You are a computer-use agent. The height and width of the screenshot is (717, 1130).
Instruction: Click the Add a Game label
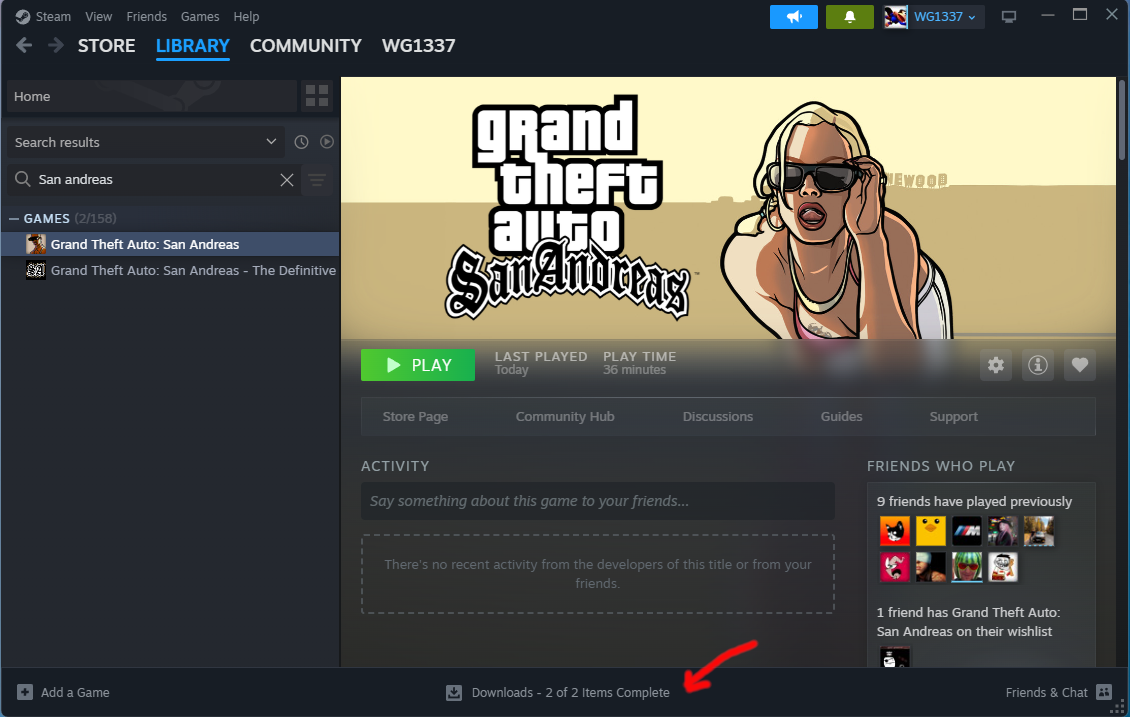point(75,692)
